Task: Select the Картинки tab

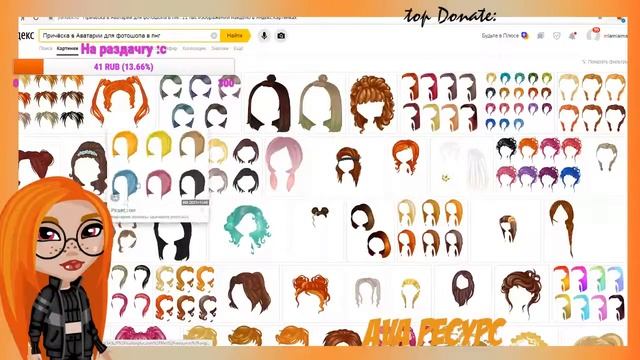Action: tap(67, 49)
